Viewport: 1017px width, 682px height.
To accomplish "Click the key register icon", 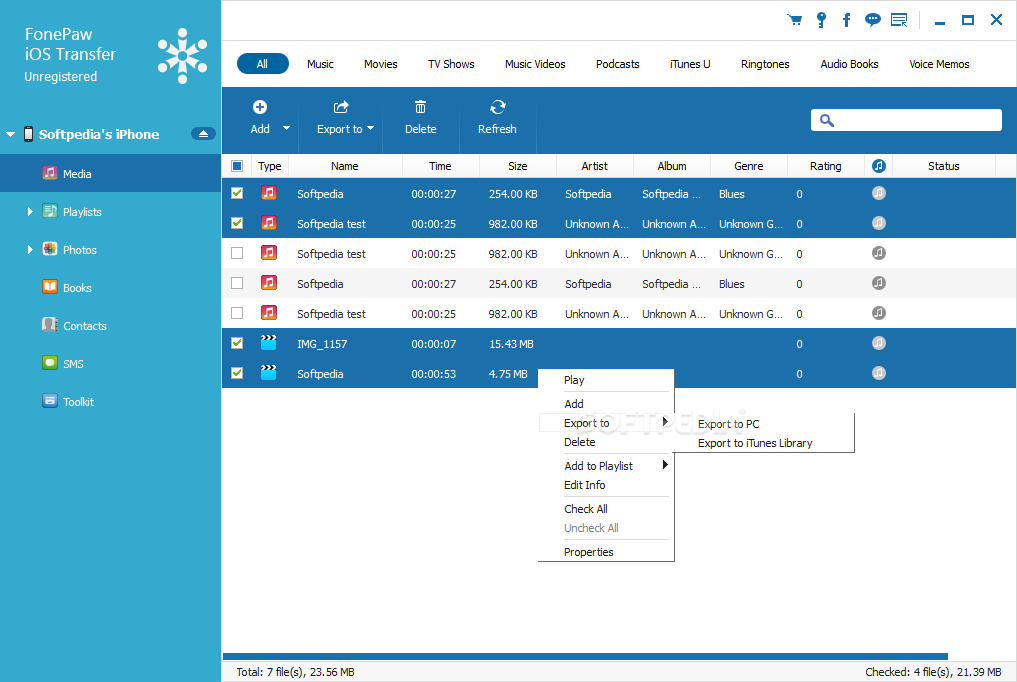I will coord(821,20).
